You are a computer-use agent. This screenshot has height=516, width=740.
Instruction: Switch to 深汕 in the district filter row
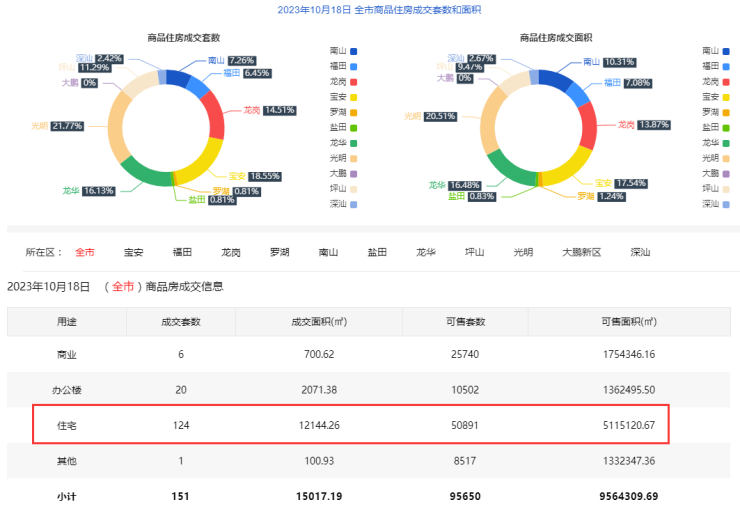[639, 253]
